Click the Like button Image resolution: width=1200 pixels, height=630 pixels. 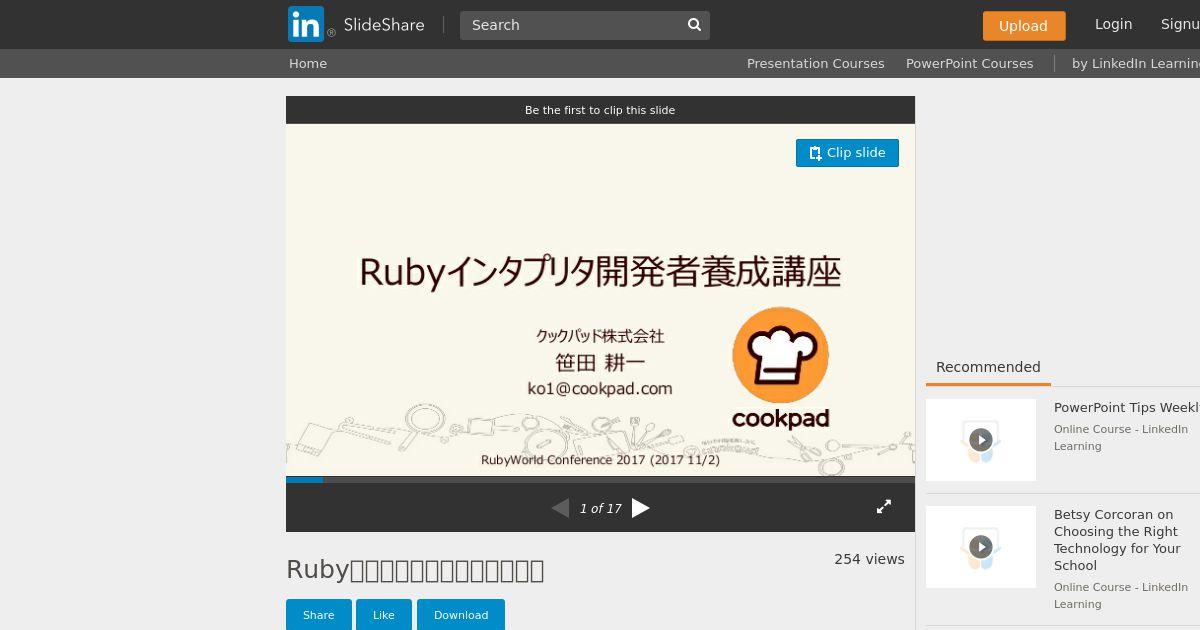tap(384, 615)
